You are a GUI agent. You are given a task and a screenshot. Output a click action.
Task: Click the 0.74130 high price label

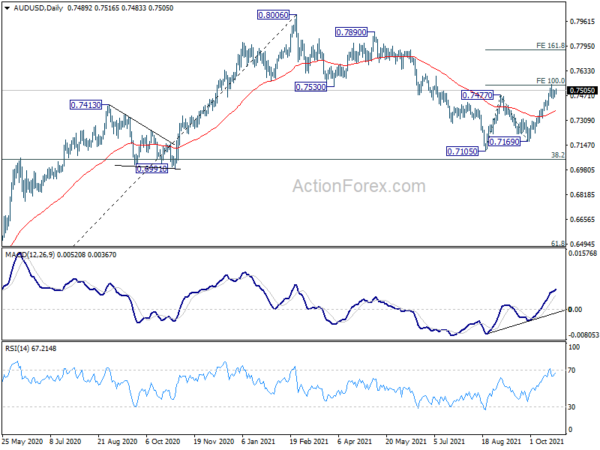tap(86, 105)
